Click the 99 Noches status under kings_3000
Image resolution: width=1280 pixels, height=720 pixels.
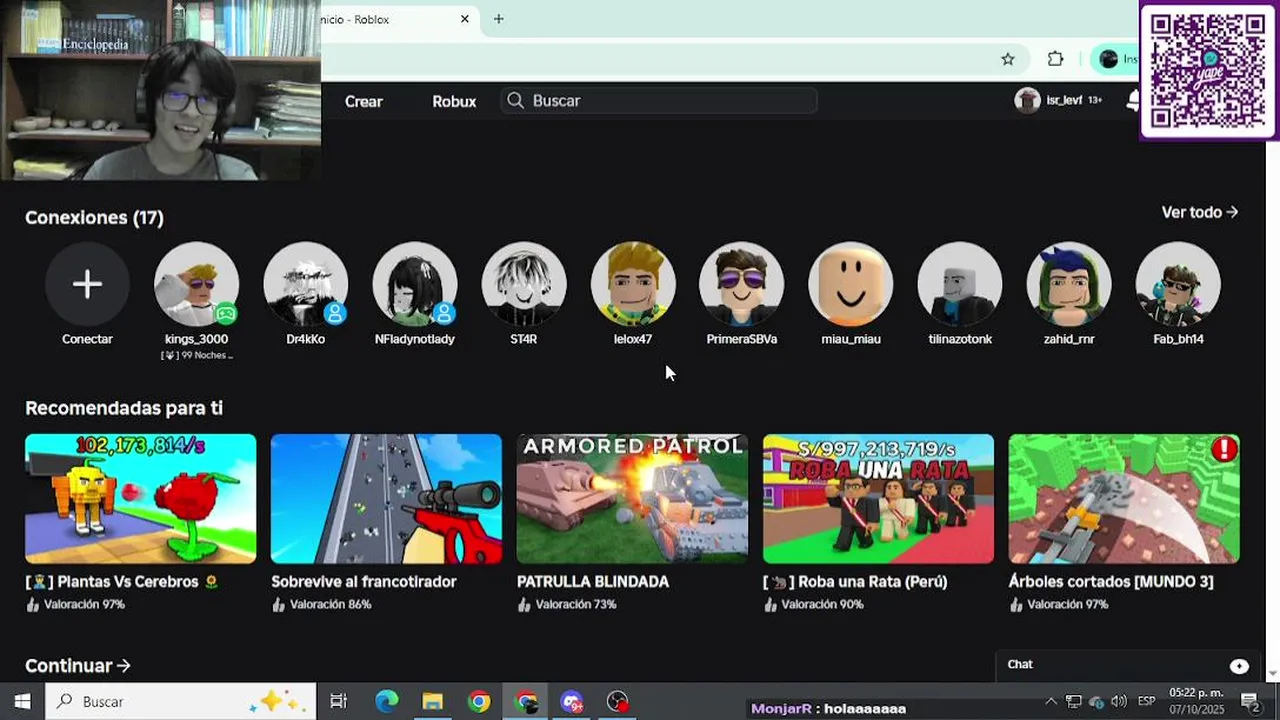click(196, 356)
